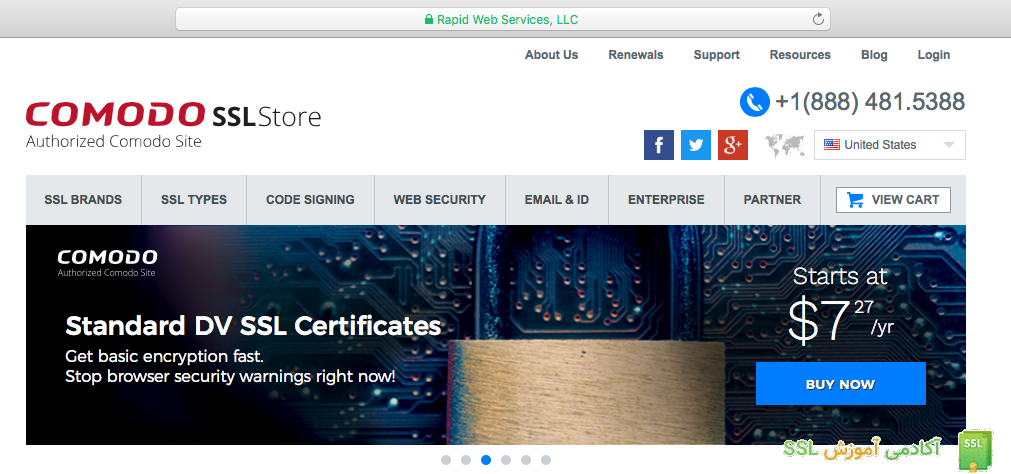
Task: Select the active third carousel dot
Action: [486, 460]
